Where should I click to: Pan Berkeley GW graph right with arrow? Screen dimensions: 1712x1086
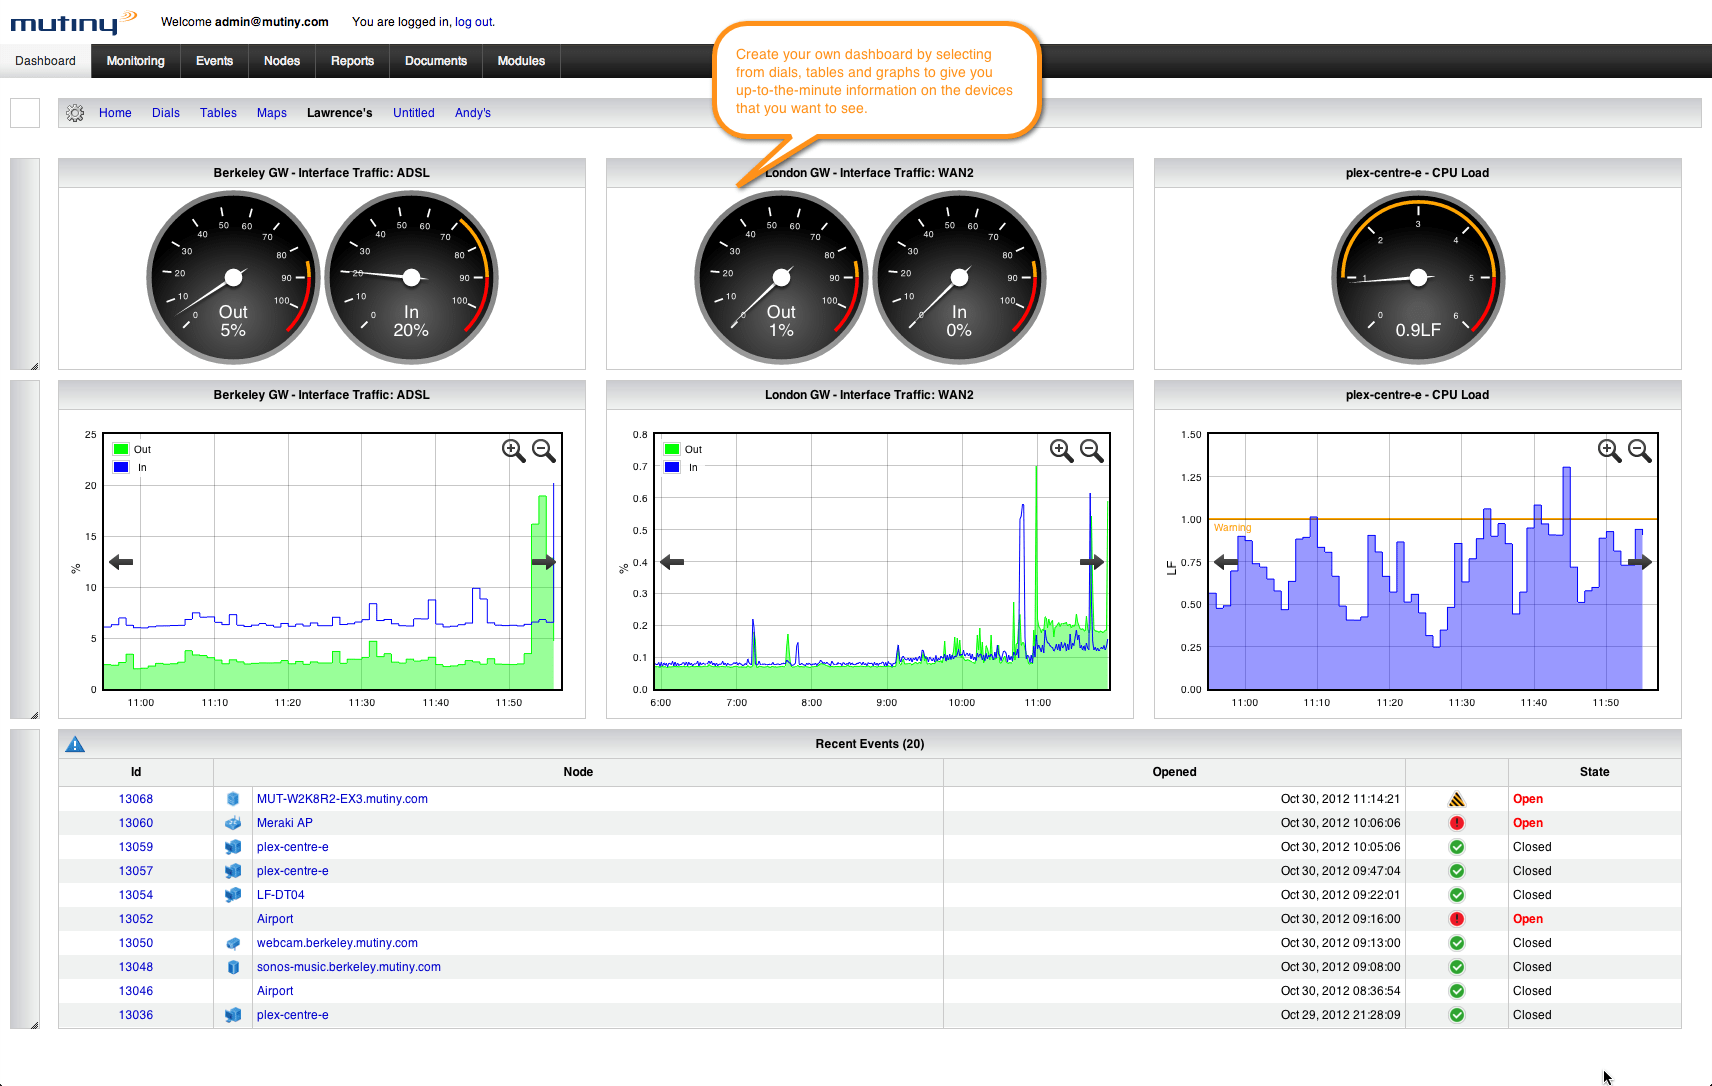pyautogui.click(x=543, y=562)
